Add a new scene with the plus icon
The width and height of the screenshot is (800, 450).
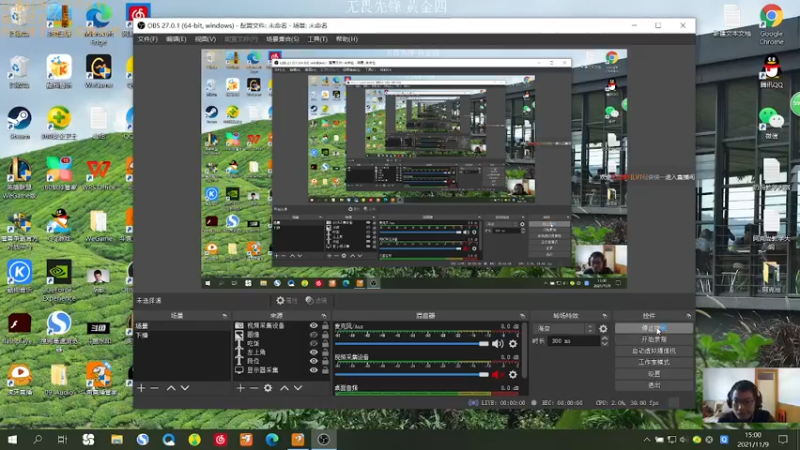coord(141,388)
